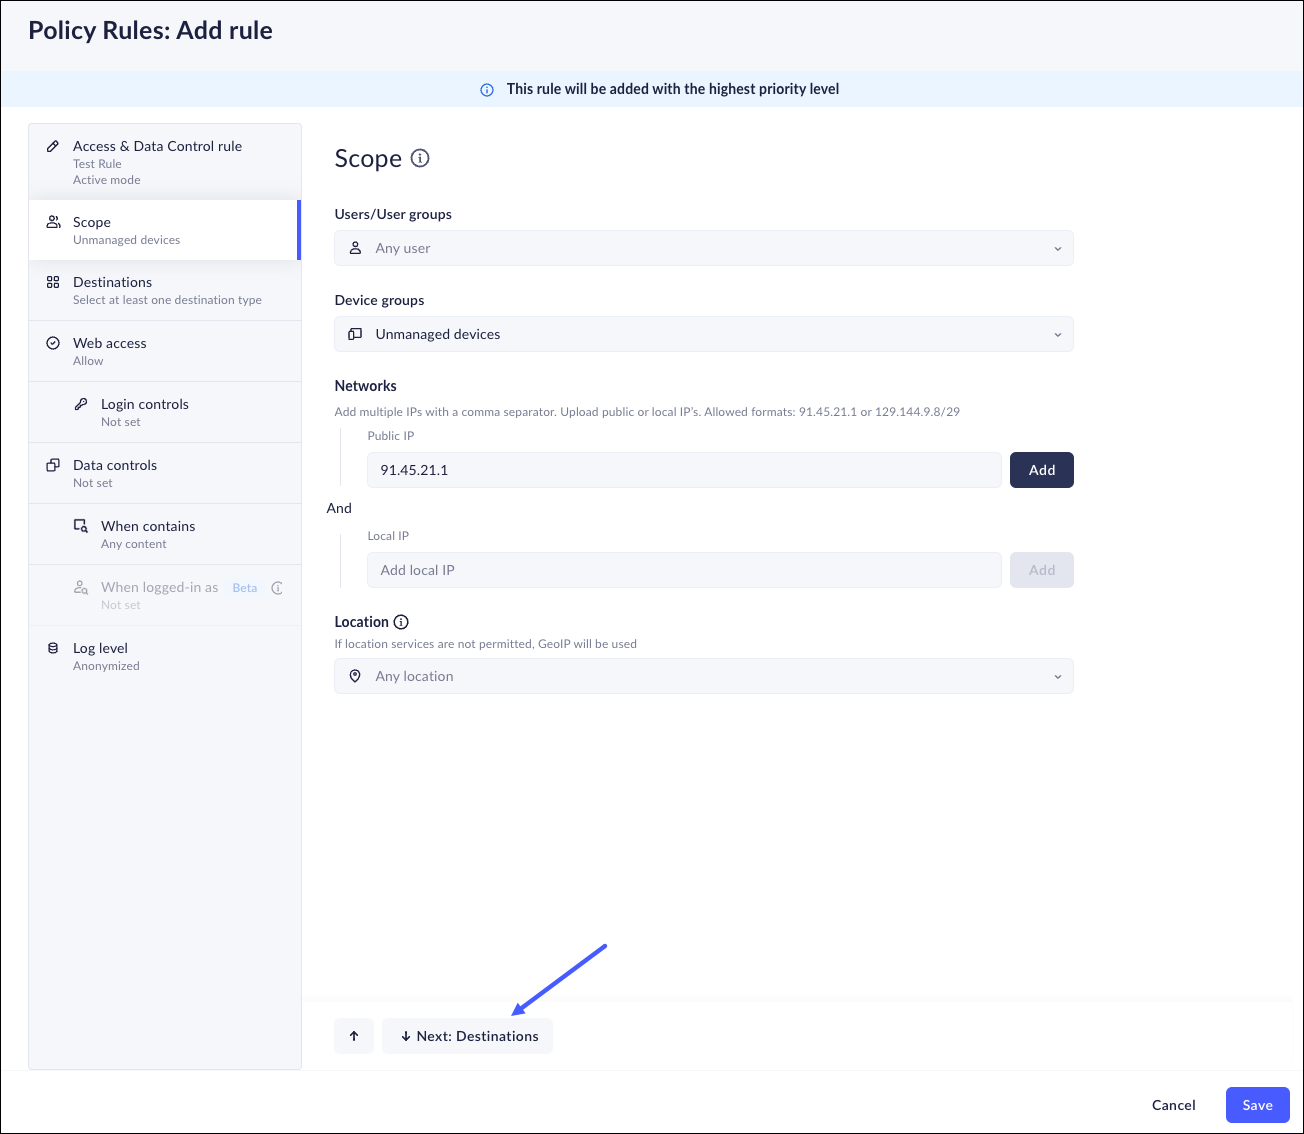Click the info icon next to Beta label
Viewport: 1304px width, 1134px height.
pyautogui.click(x=277, y=588)
